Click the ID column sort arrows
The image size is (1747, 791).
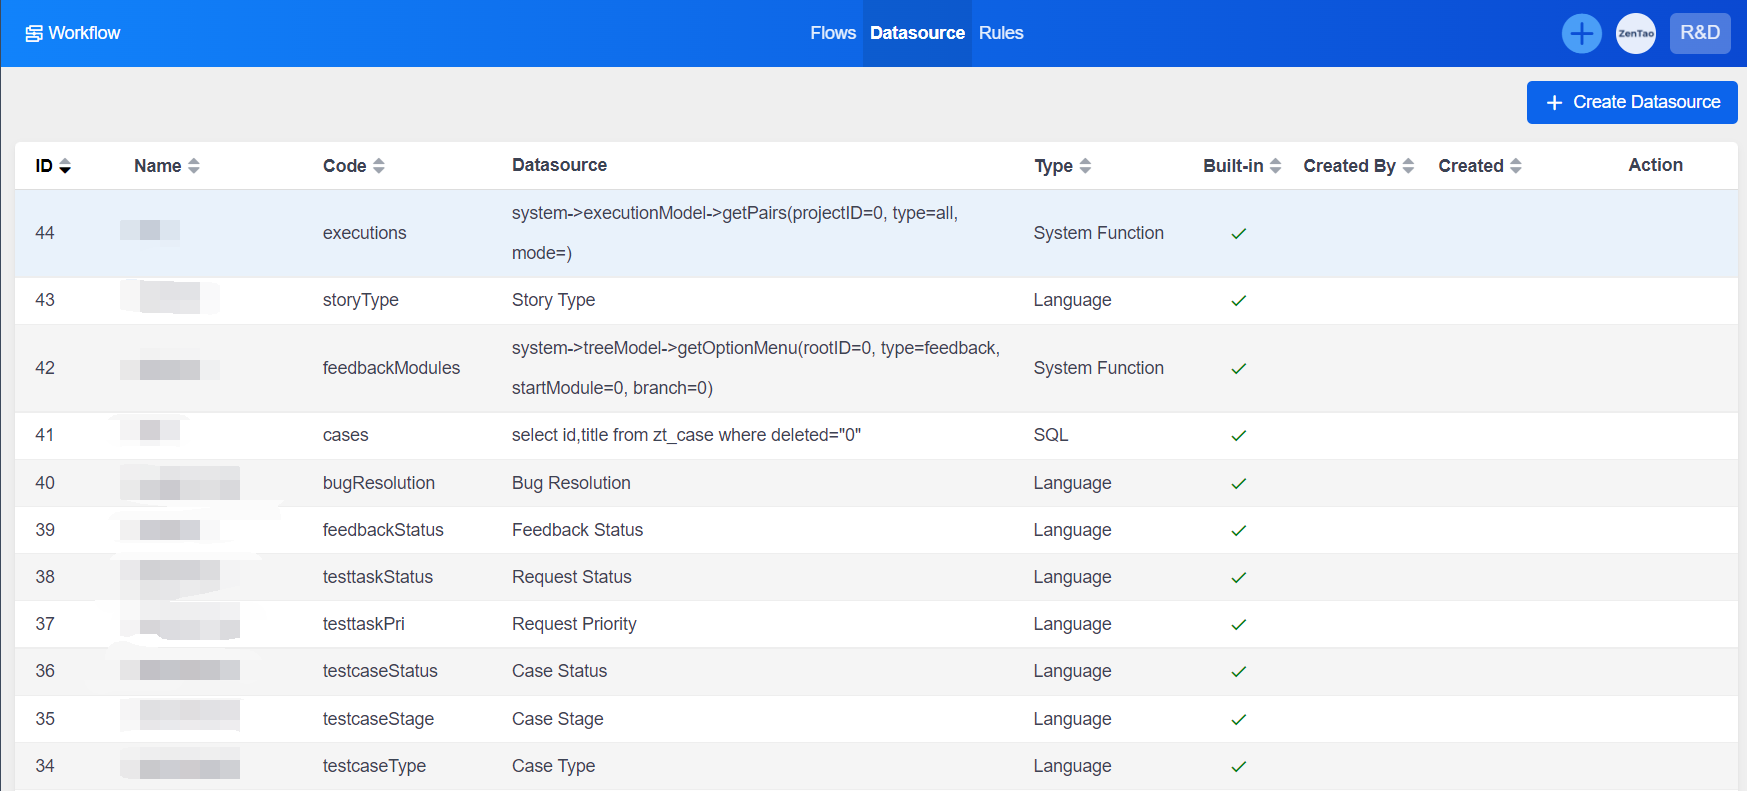[x=65, y=166]
